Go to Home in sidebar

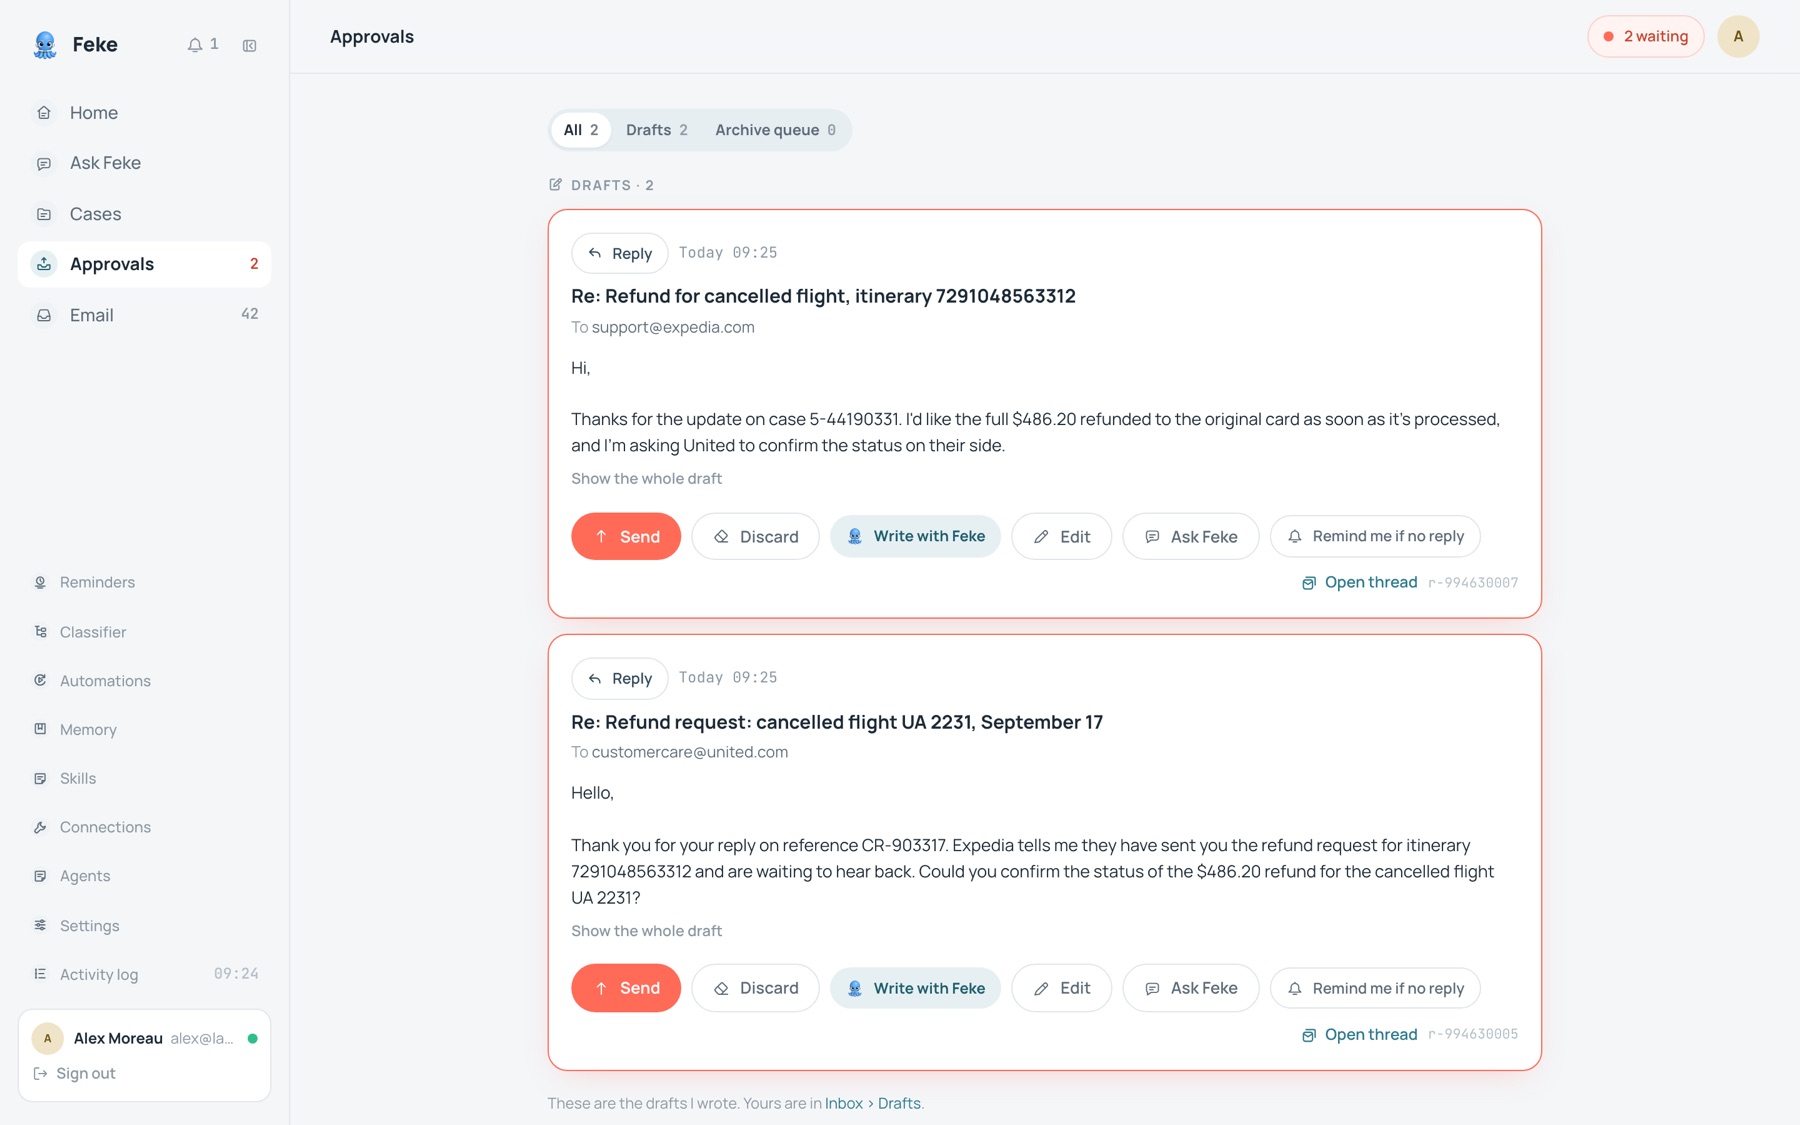pos(144,113)
